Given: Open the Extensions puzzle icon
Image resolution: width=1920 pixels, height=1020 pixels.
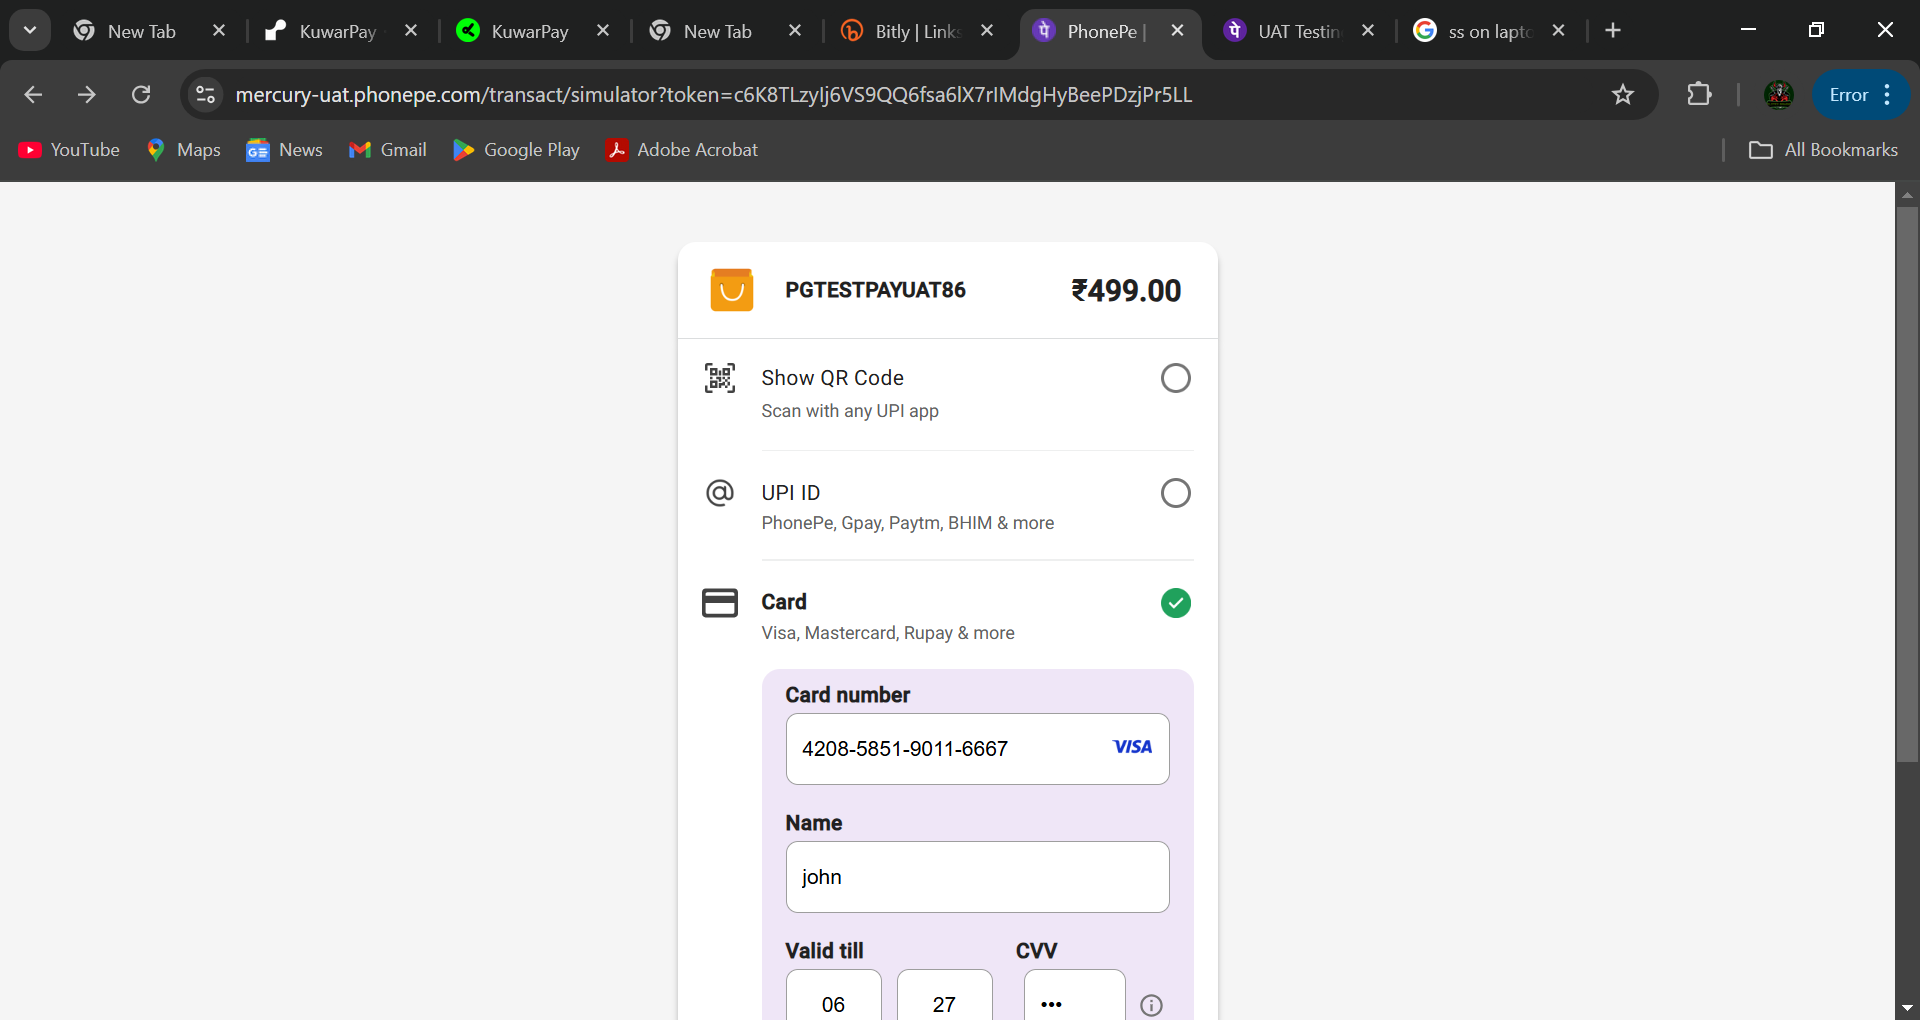Looking at the screenshot, I should [x=1699, y=95].
